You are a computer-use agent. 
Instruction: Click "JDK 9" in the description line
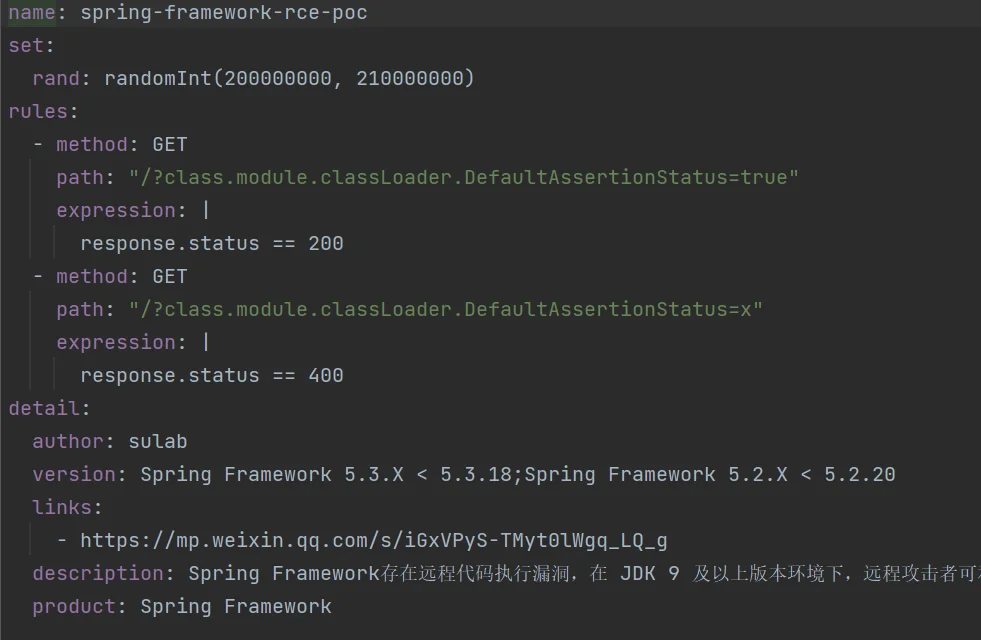coord(649,574)
